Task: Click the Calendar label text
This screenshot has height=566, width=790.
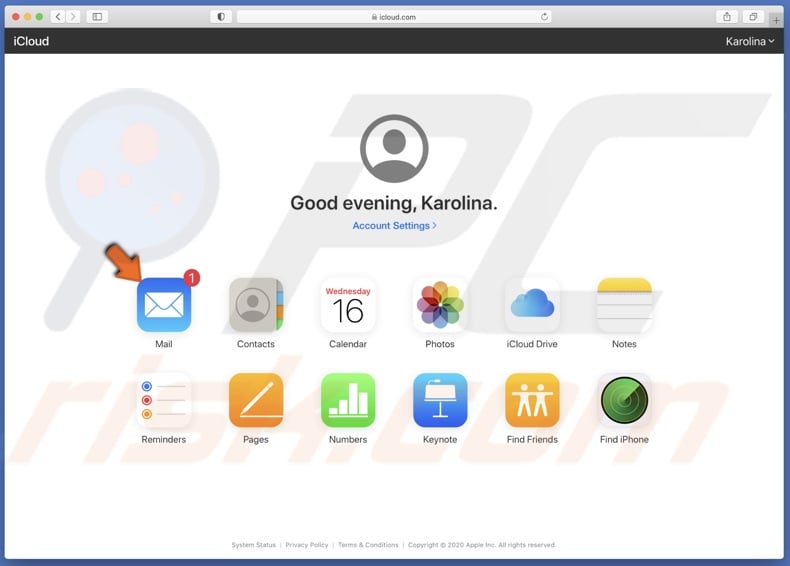Action: tap(348, 344)
